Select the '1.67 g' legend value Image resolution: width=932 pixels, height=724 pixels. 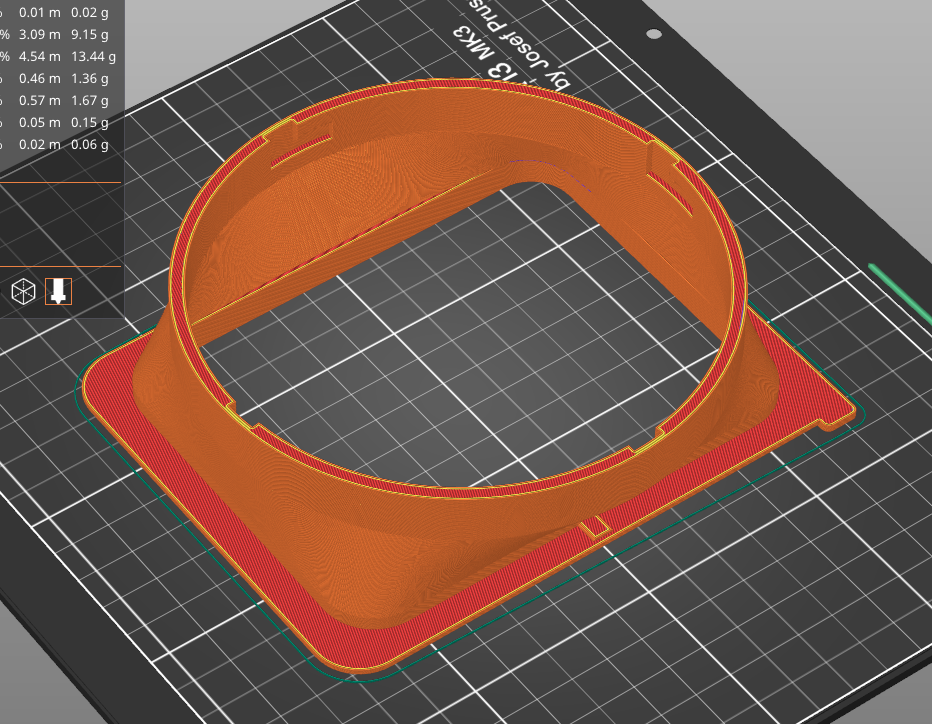click(90, 100)
